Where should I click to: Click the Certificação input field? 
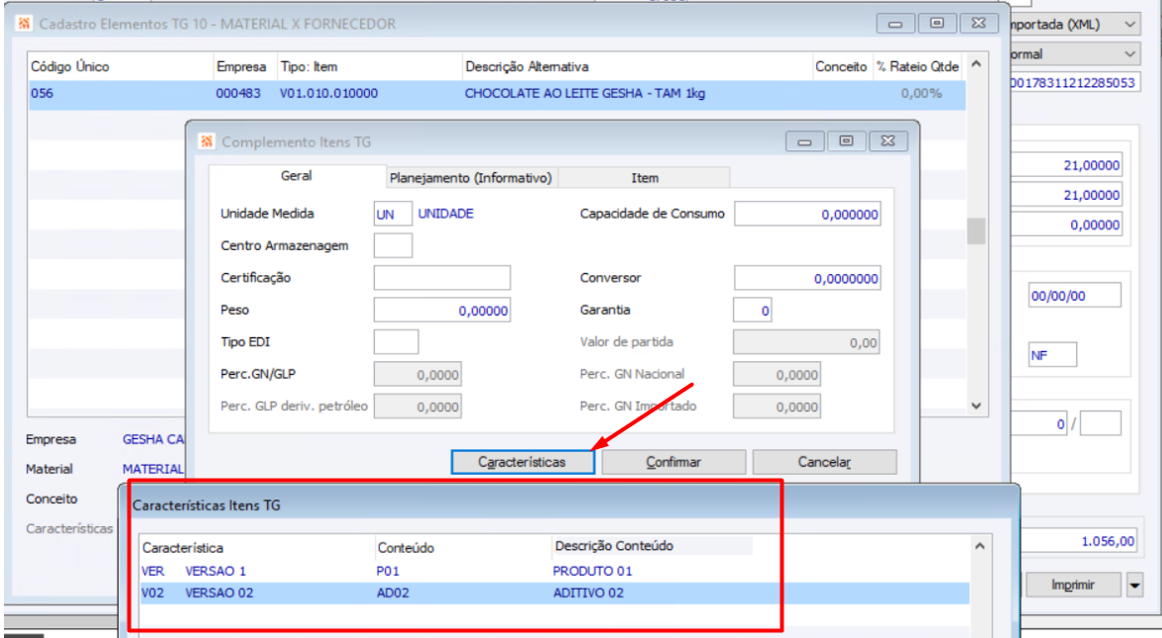click(442, 278)
